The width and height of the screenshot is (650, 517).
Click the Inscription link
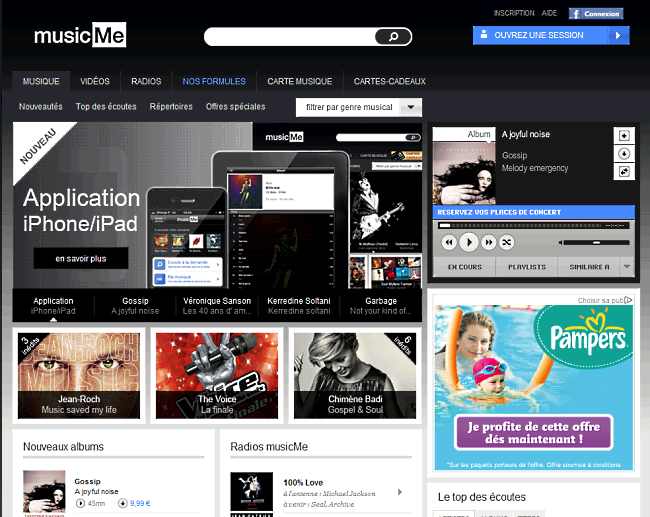(514, 13)
